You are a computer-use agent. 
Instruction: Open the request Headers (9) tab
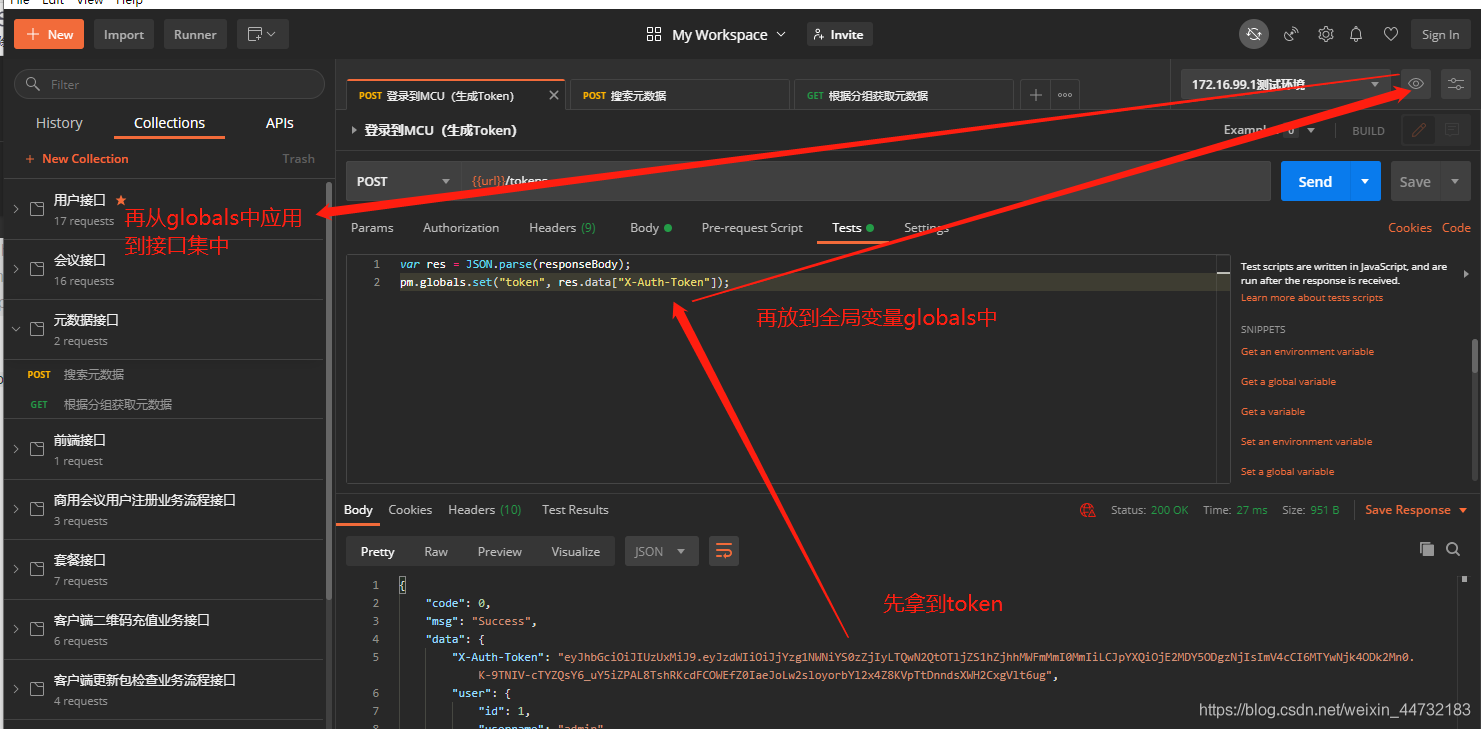point(562,228)
